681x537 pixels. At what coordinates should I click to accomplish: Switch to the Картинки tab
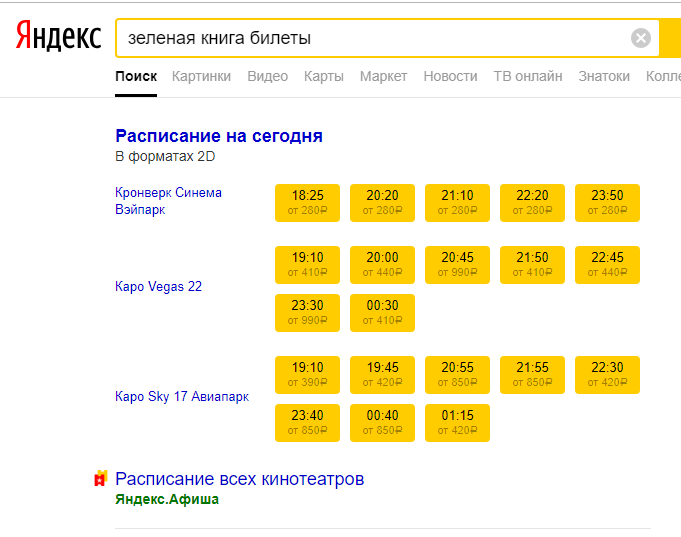coord(202,76)
